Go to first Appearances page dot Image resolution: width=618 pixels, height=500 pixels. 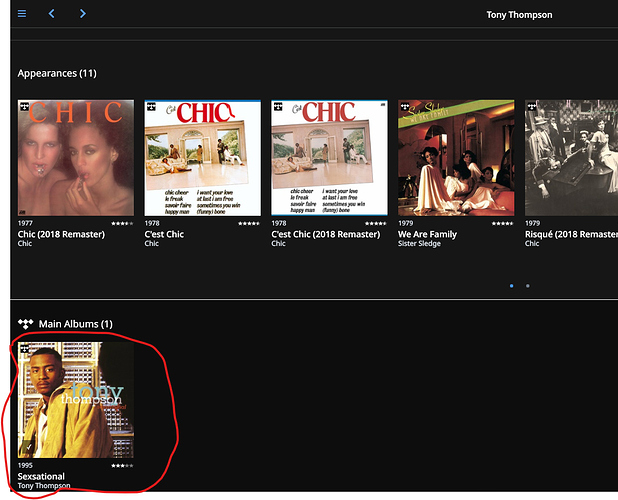pyautogui.click(x=512, y=286)
